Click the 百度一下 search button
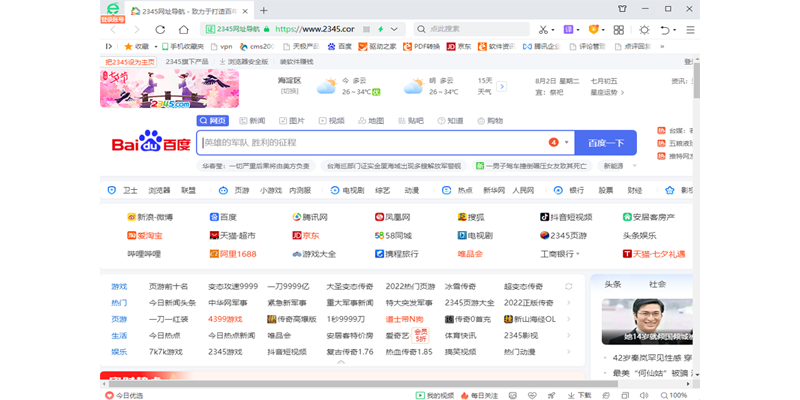This screenshot has width=800, height=400. point(606,143)
